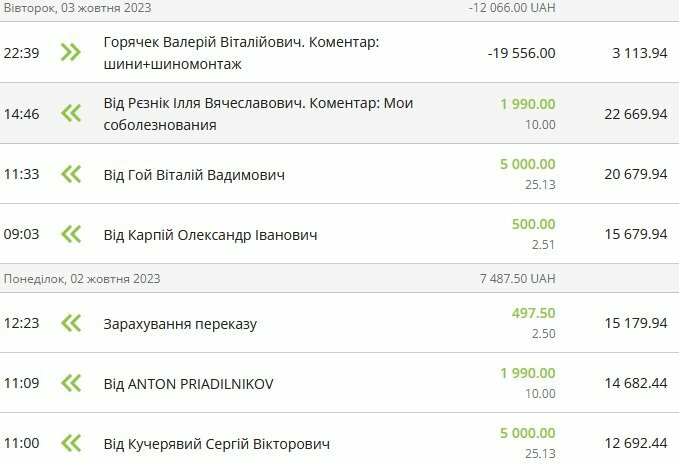Open transfer from Гой Віталій Вадимович
Image resolution: width=679 pixels, height=464 pixels.
click(x=194, y=175)
